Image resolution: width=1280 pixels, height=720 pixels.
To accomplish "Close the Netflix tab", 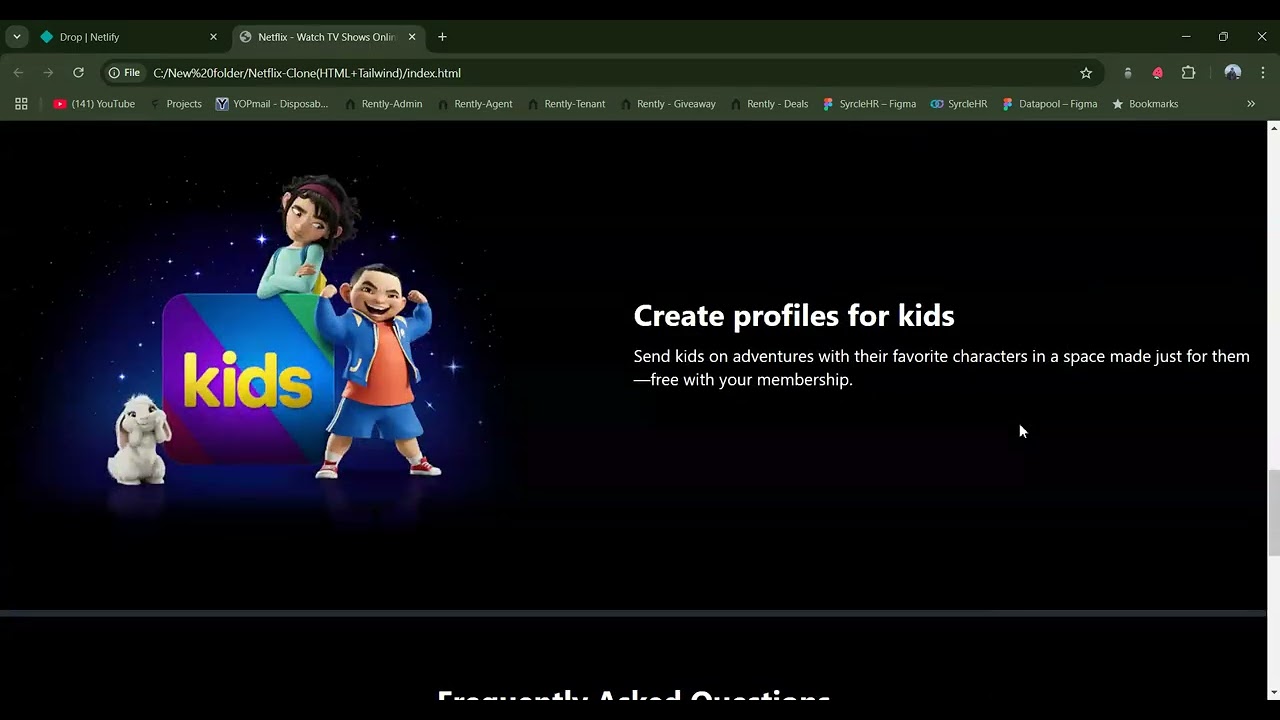I will [x=411, y=37].
